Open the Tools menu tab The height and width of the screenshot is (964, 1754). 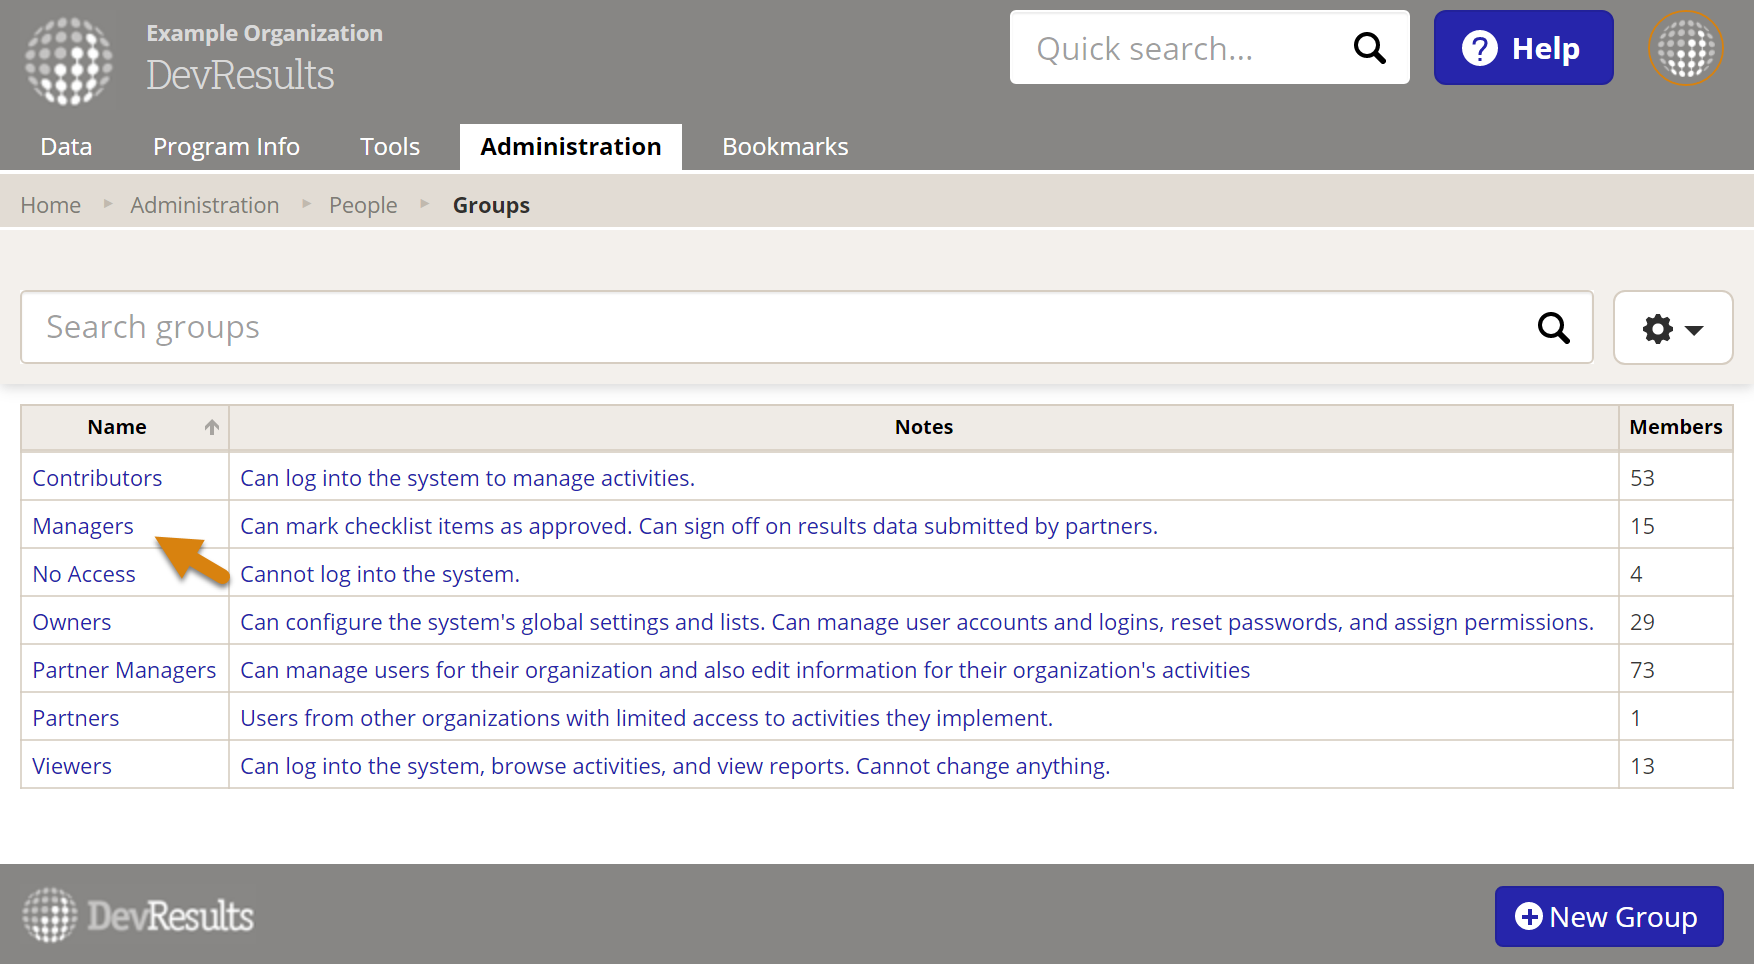390,147
